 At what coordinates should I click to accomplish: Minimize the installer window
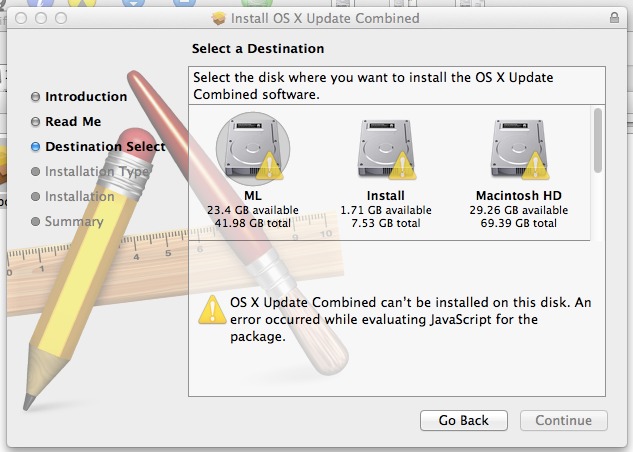(x=41, y=18)
